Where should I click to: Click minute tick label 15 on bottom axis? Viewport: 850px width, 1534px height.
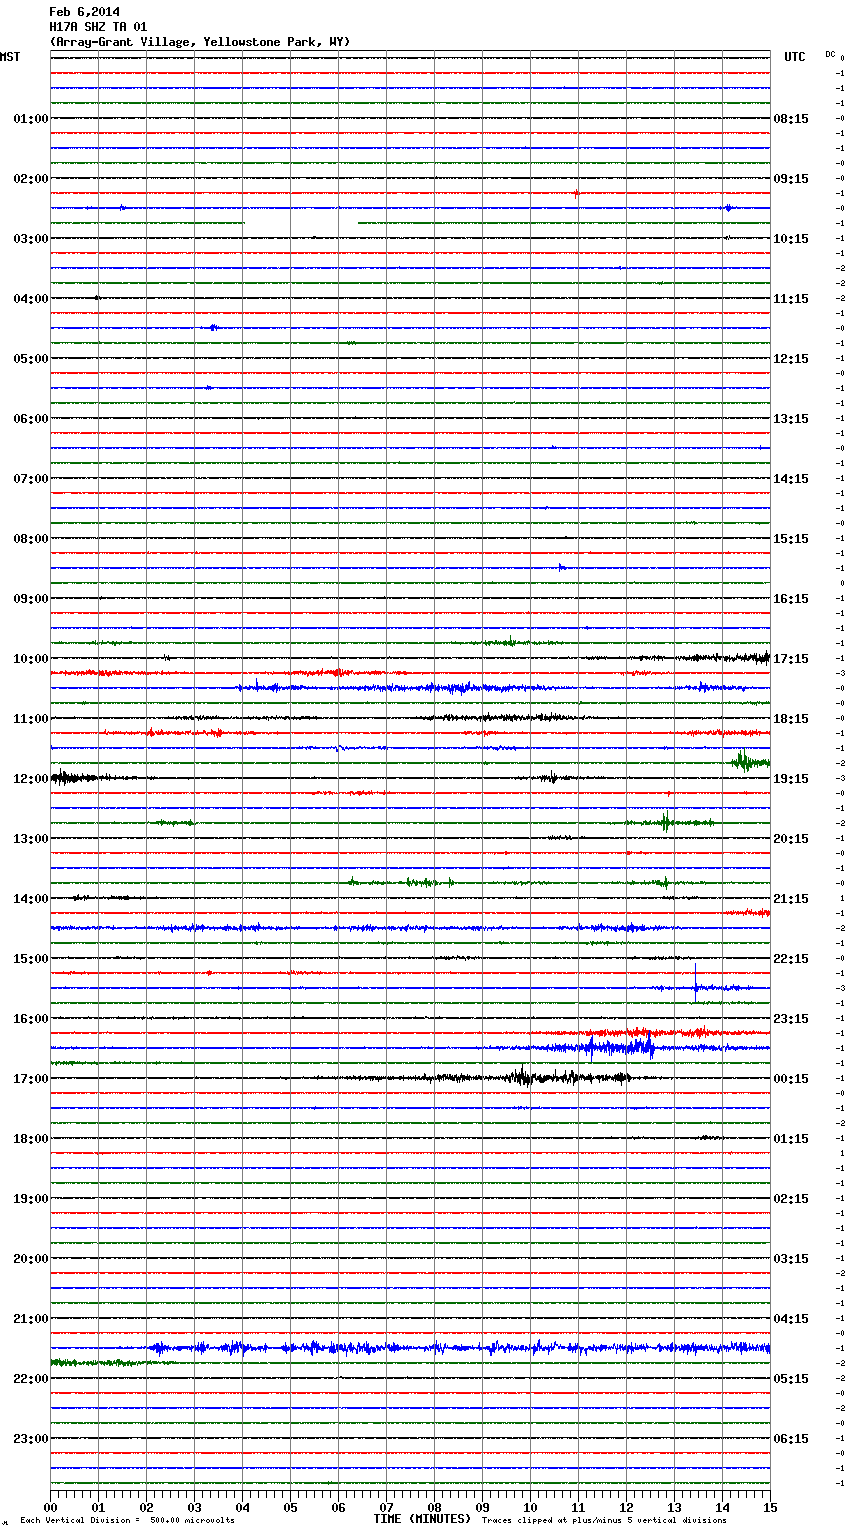pyautogui.click(x=770, y=1507)
